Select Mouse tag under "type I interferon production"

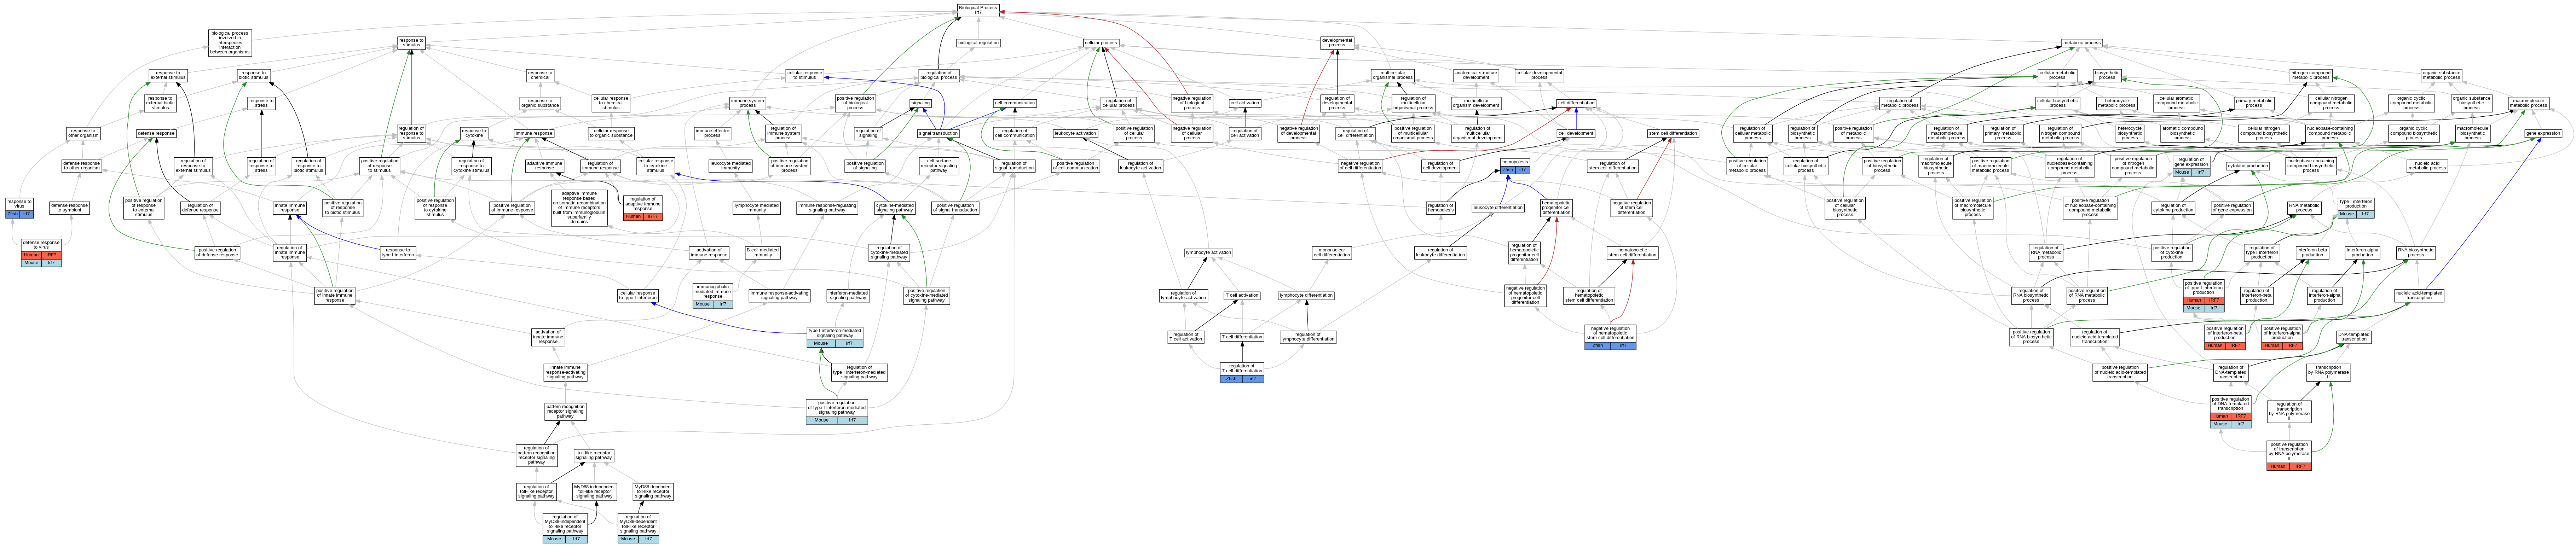coord(2347,214)
